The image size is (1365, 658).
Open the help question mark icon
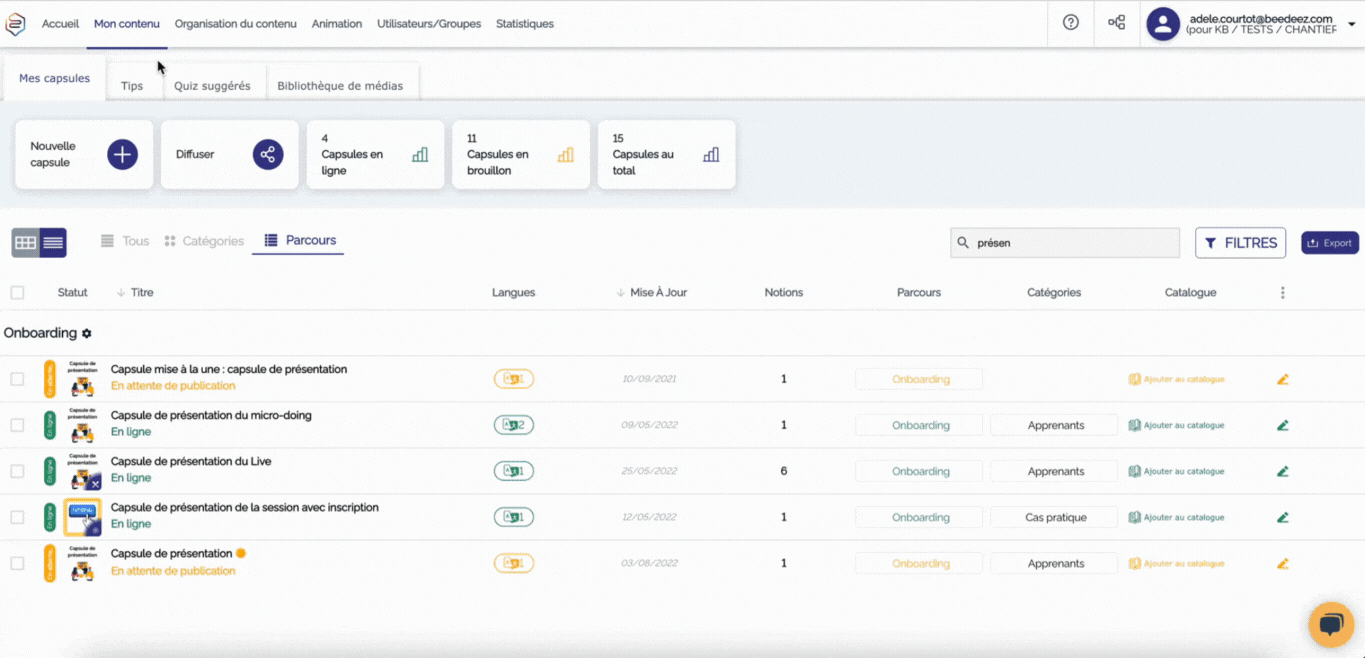click(1071, 23)
